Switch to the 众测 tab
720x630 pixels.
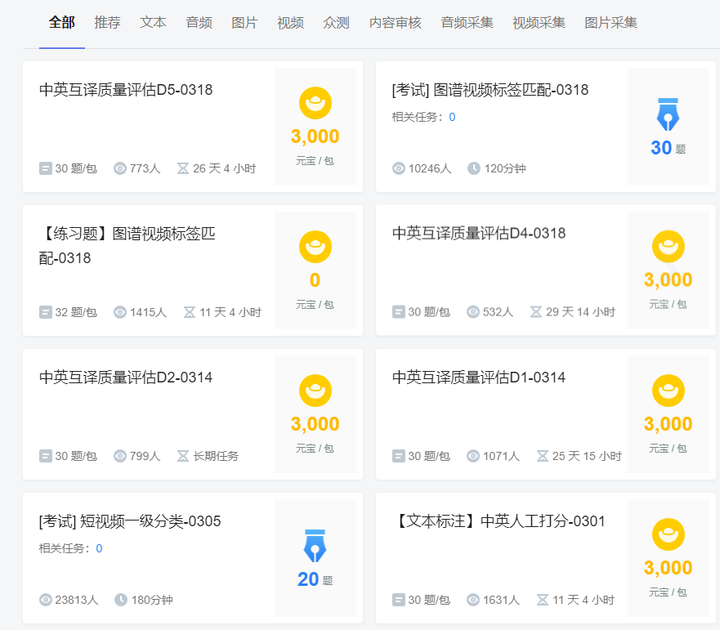click(x=336, y=22)
